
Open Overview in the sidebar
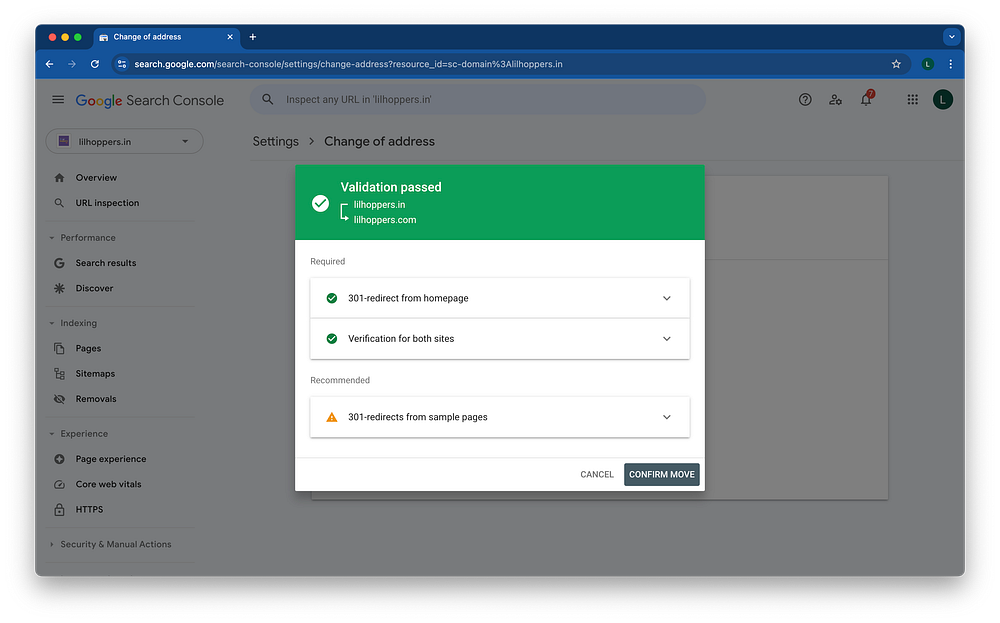[x=96, y=178]
